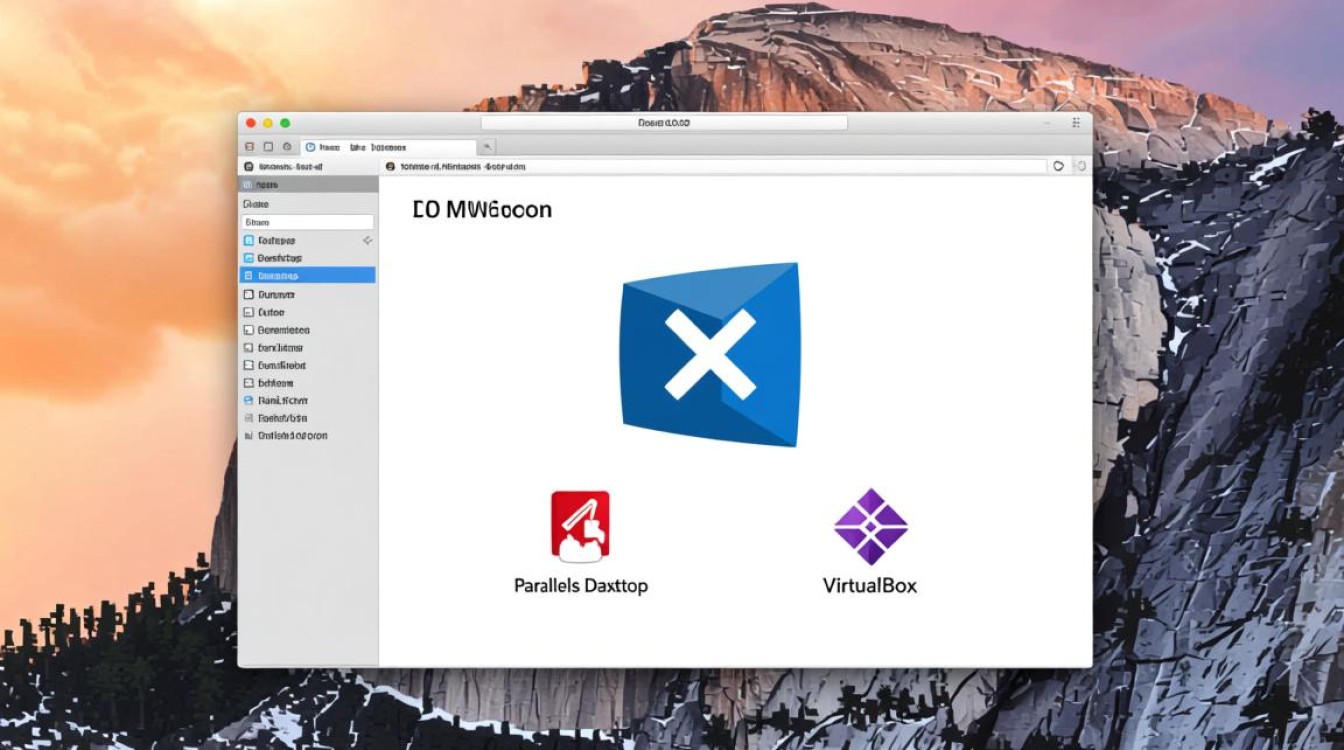Open the purple VirtualBox diamond icon
The height and width of the screenshot is (750, 1344).
tap(870, 526)
